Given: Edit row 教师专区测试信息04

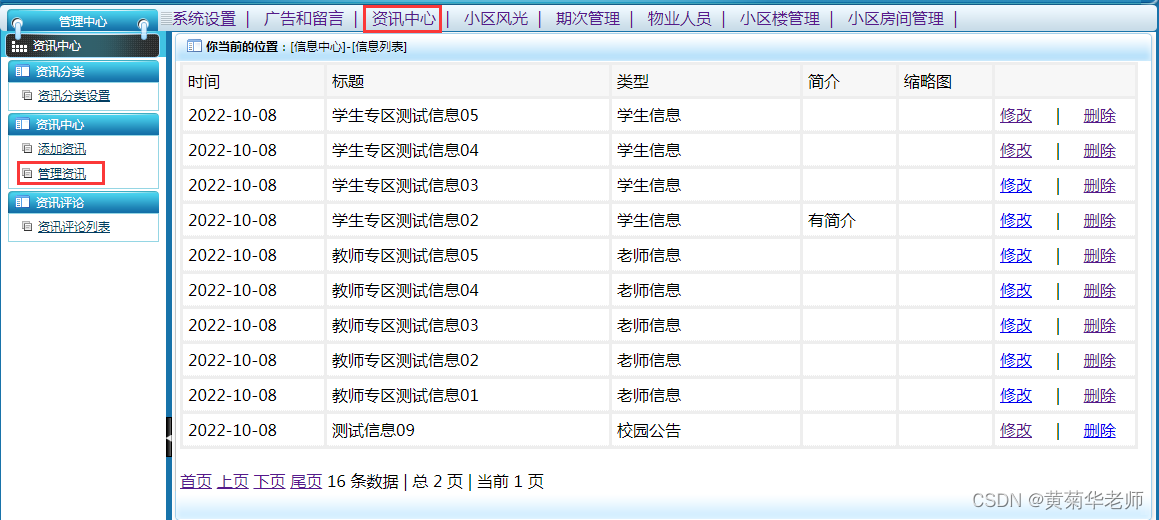Looking at the screenshot, I should [1016, 290].
